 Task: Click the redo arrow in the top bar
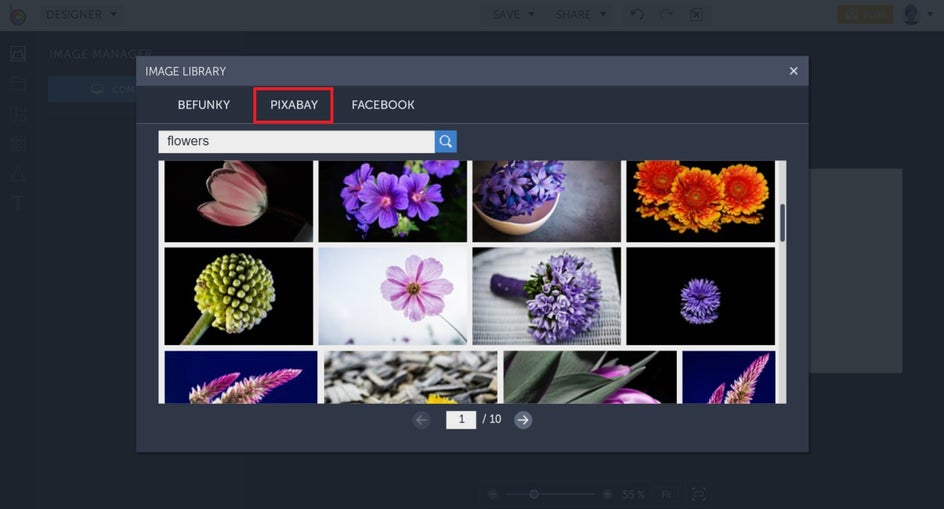click(x=666, y=14)
